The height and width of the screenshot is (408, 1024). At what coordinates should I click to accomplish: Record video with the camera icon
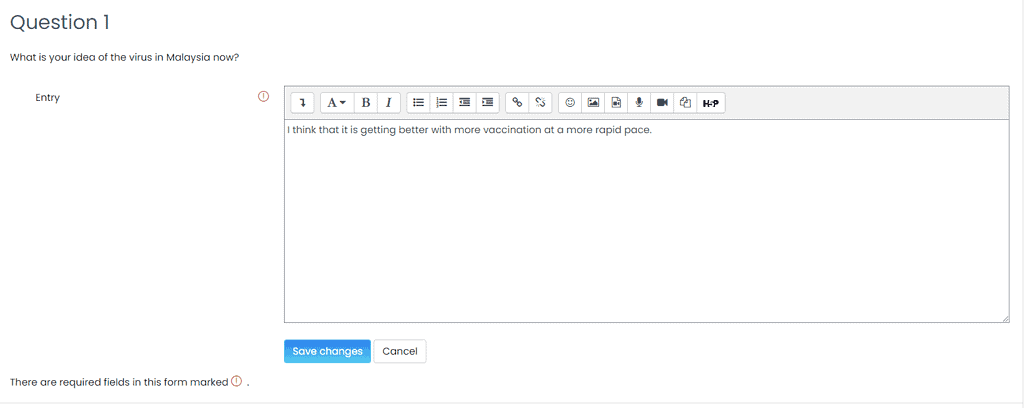pyautogui.click(x=662, y=102)
